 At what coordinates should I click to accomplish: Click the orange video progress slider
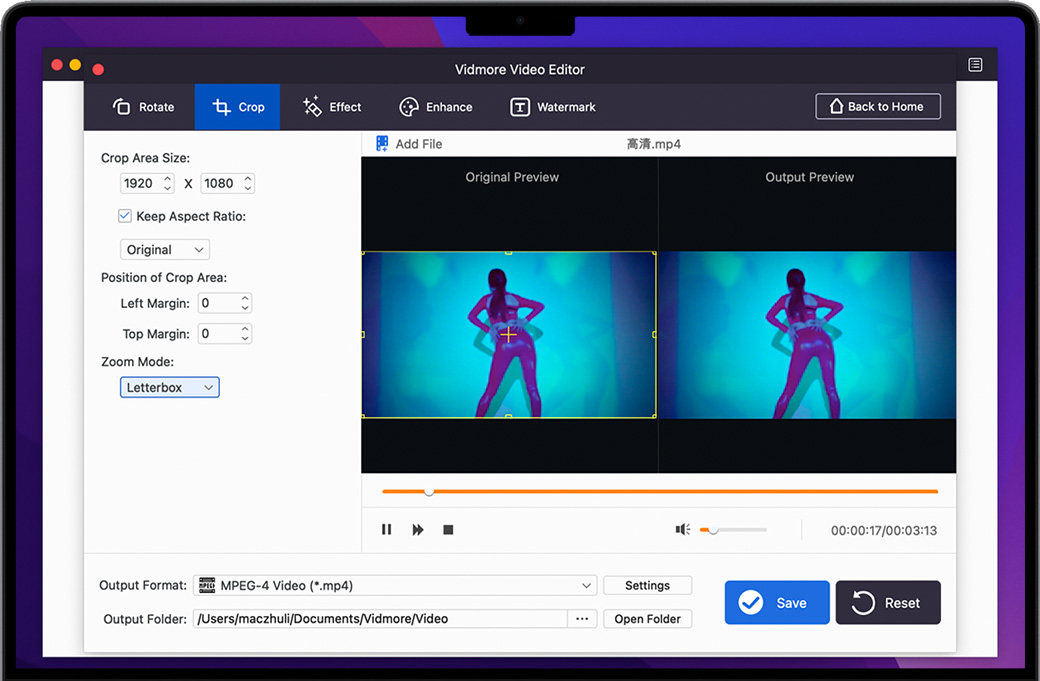[x=660, y=492]
